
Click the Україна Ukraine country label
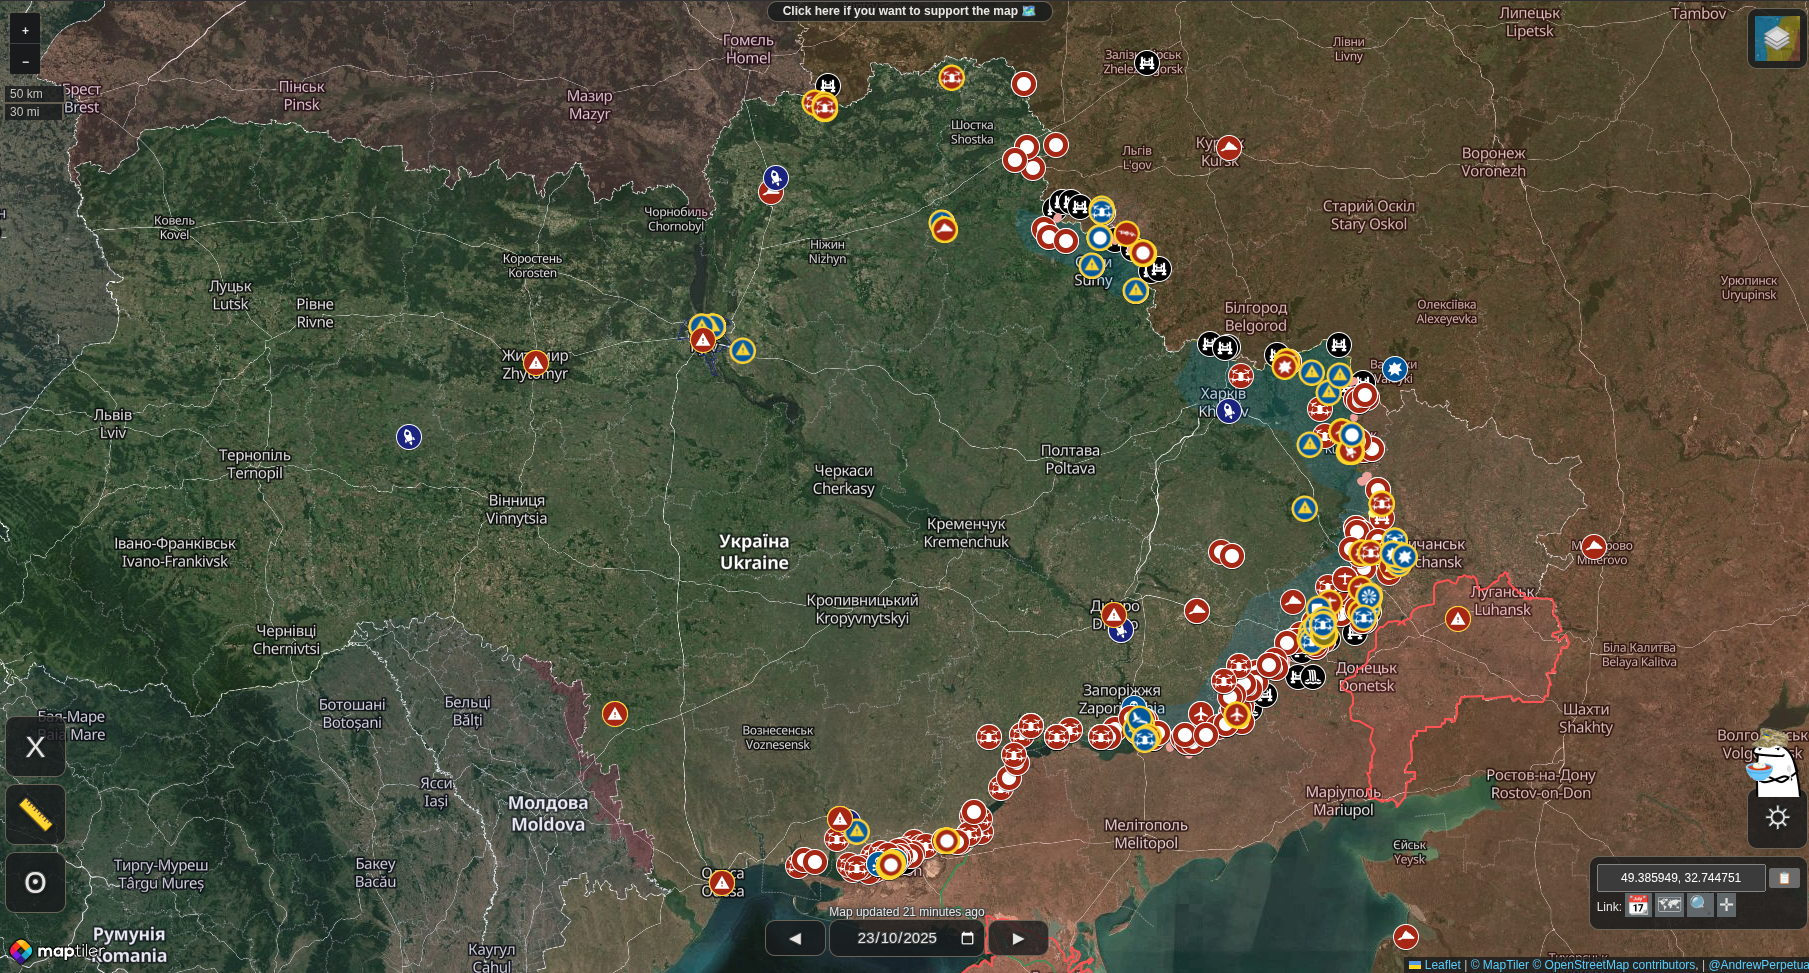[754, 552]
